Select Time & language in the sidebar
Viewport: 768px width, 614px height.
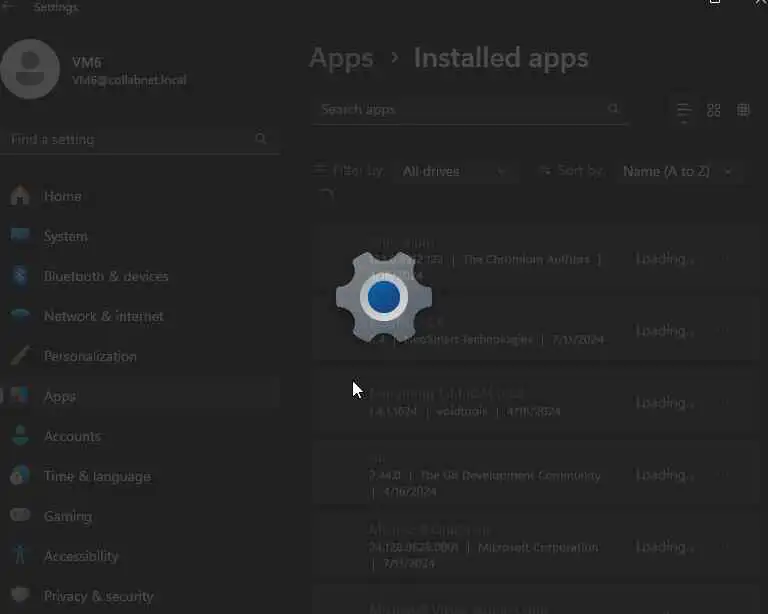point(140,476)
